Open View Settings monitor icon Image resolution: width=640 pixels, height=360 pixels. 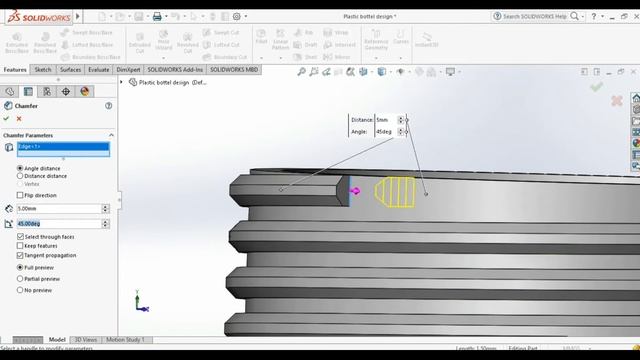450,72
